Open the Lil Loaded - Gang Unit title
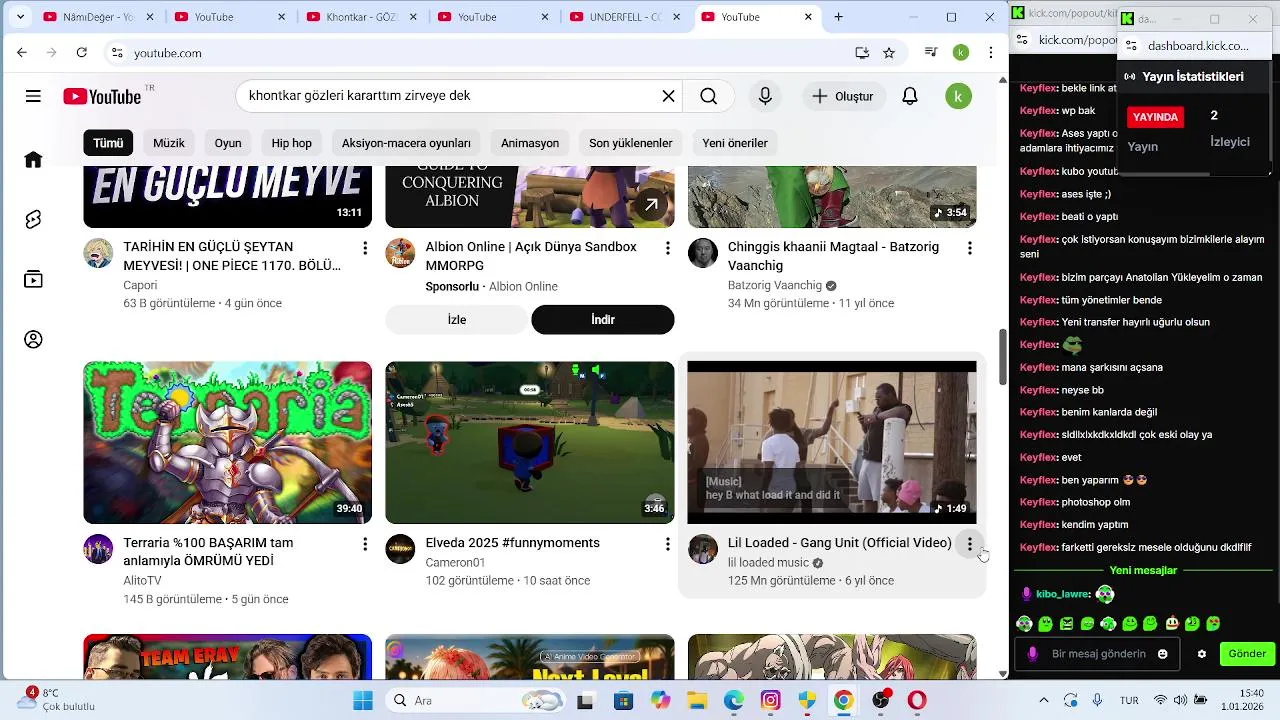1280x720 pixels. (x=840, y=543)
